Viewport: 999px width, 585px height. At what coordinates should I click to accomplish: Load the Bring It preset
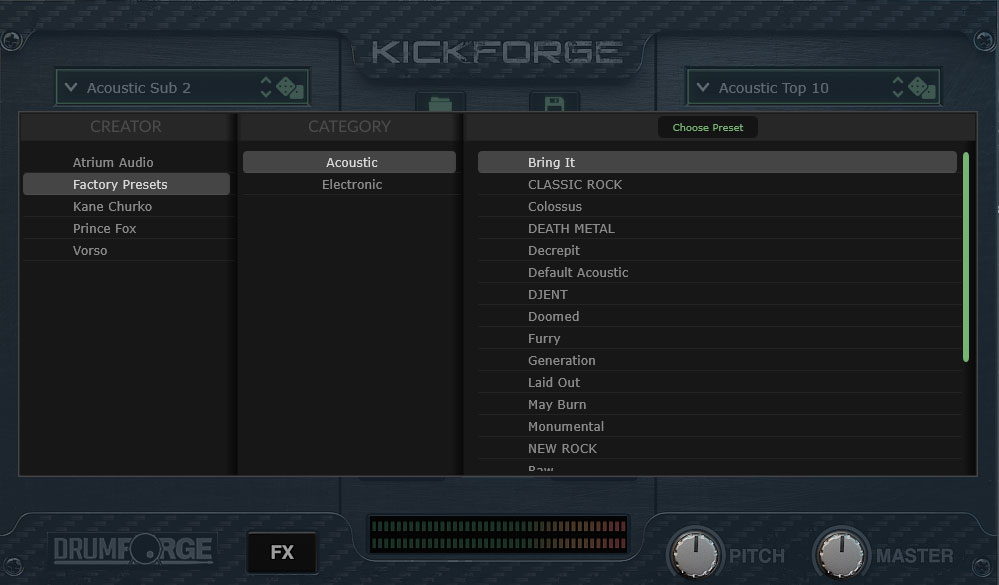717,162
